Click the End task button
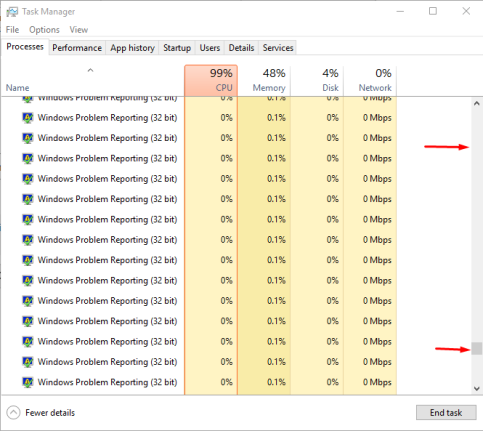The width and height of the screenshot is (483, 431). (x=446, y=413)
